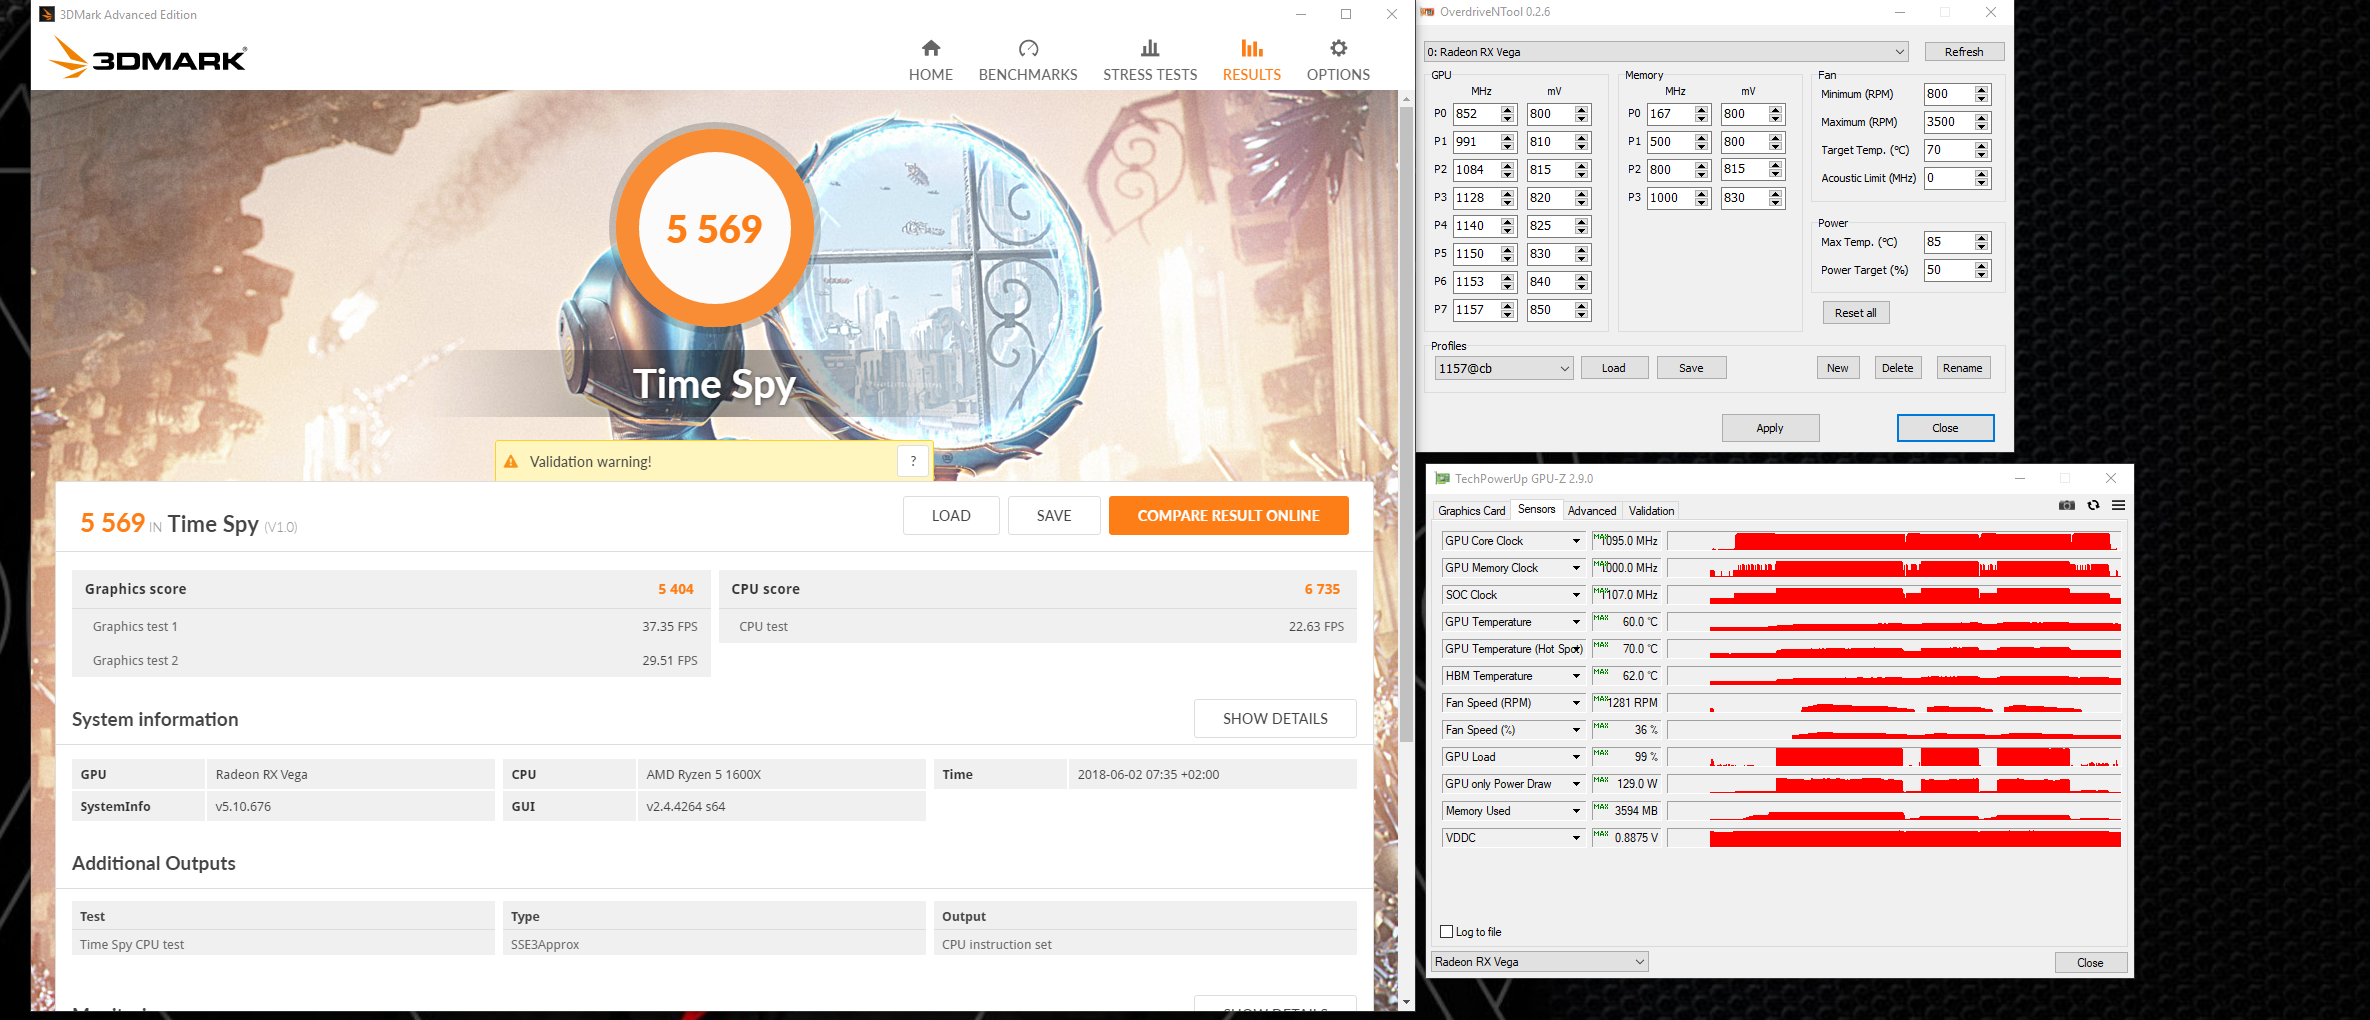Click the GPU Load sensor graph
The image size is (2370, 1020).
(1894, 757)
